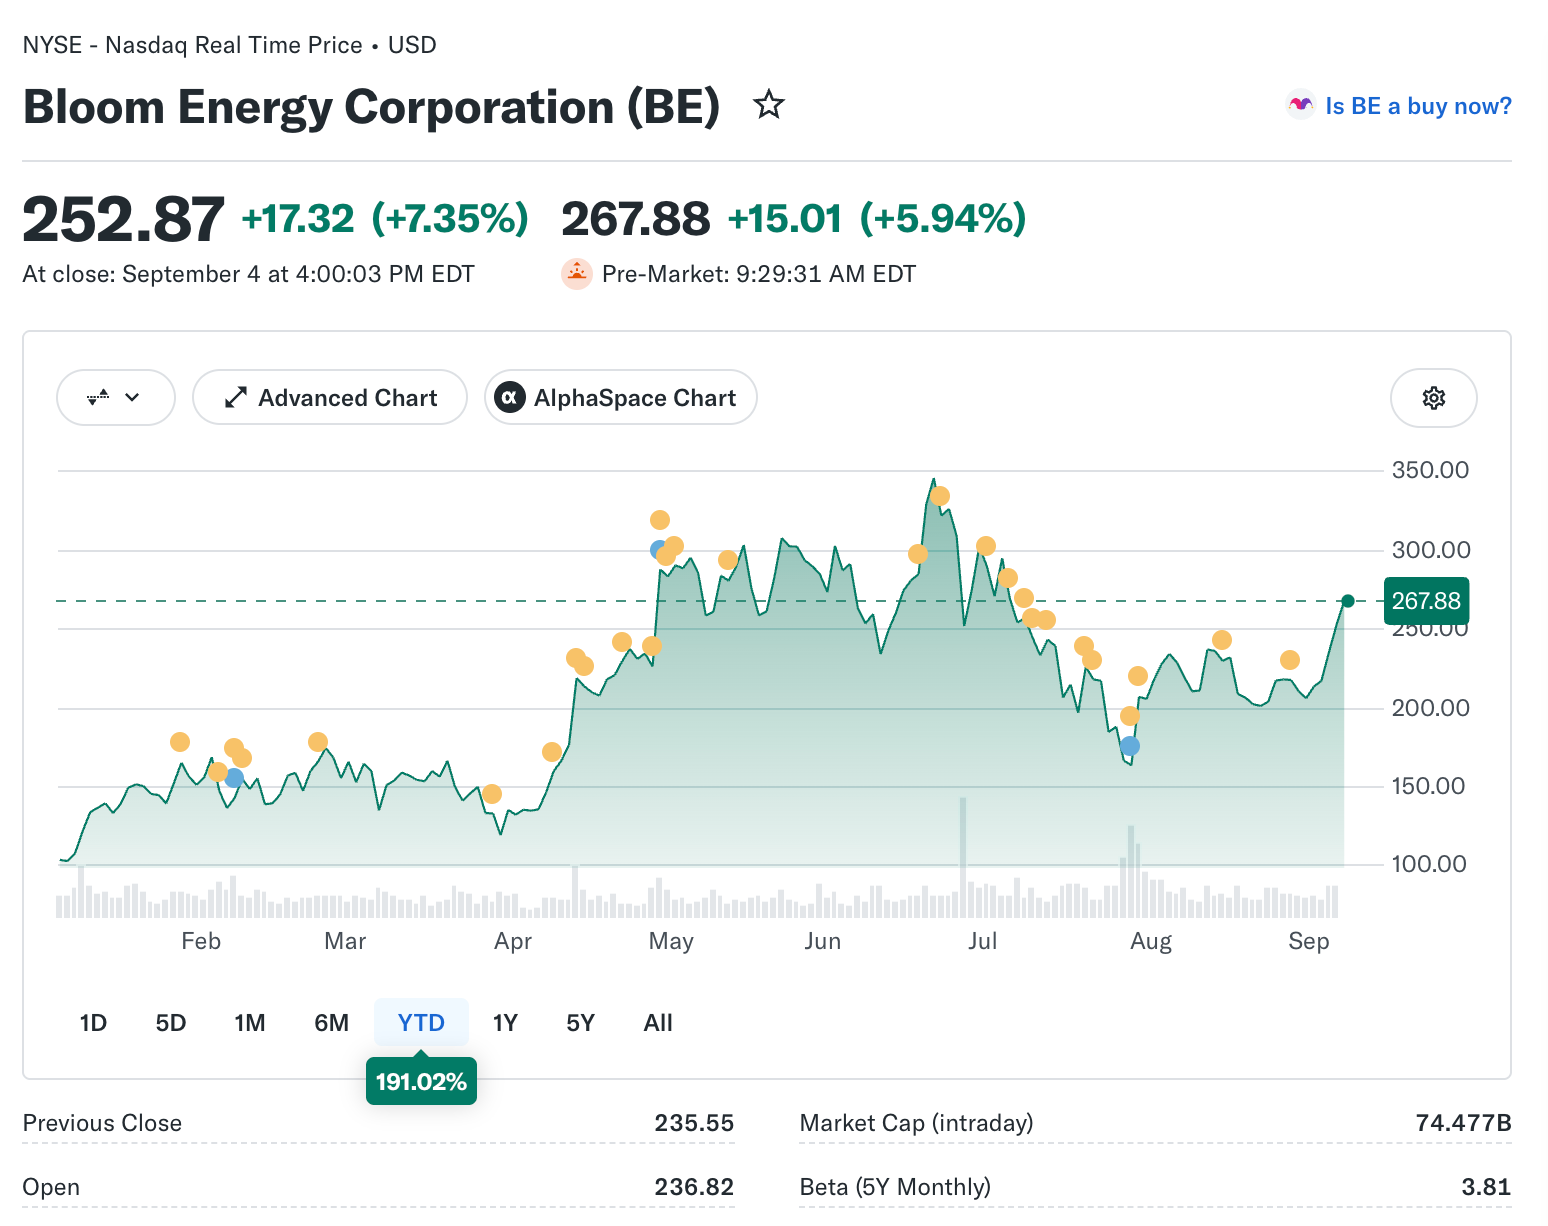This screenshot has height=1226, width=1548.
Task: Open chart settings gear icon
Action: click(1433, 398)
